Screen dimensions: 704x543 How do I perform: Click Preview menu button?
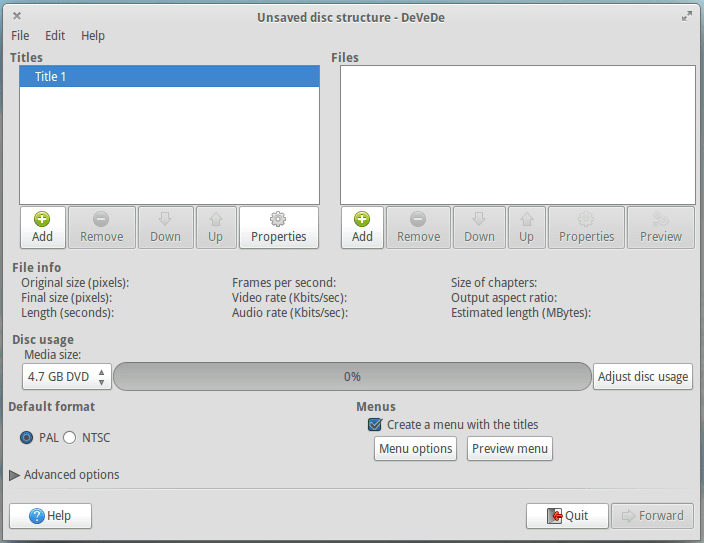point(510,449)
